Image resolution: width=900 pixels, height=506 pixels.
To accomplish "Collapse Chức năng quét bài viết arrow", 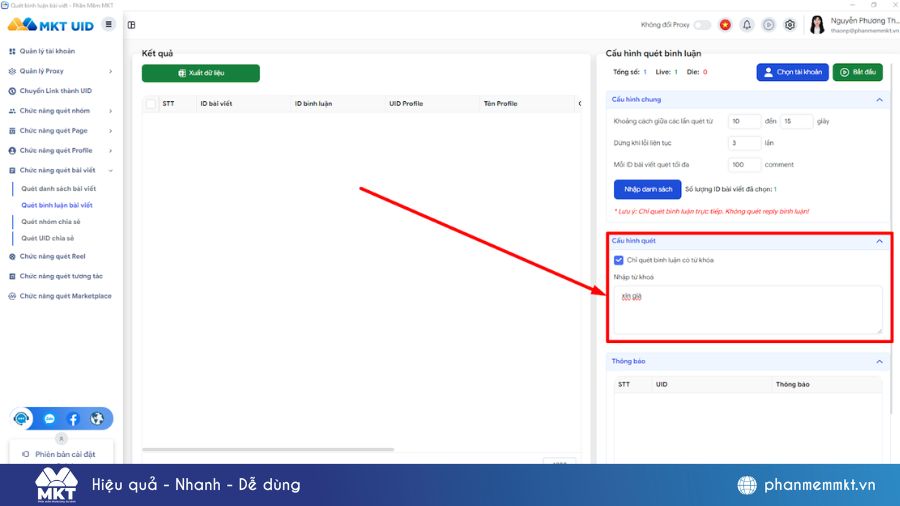I will [x=111, y=170].
